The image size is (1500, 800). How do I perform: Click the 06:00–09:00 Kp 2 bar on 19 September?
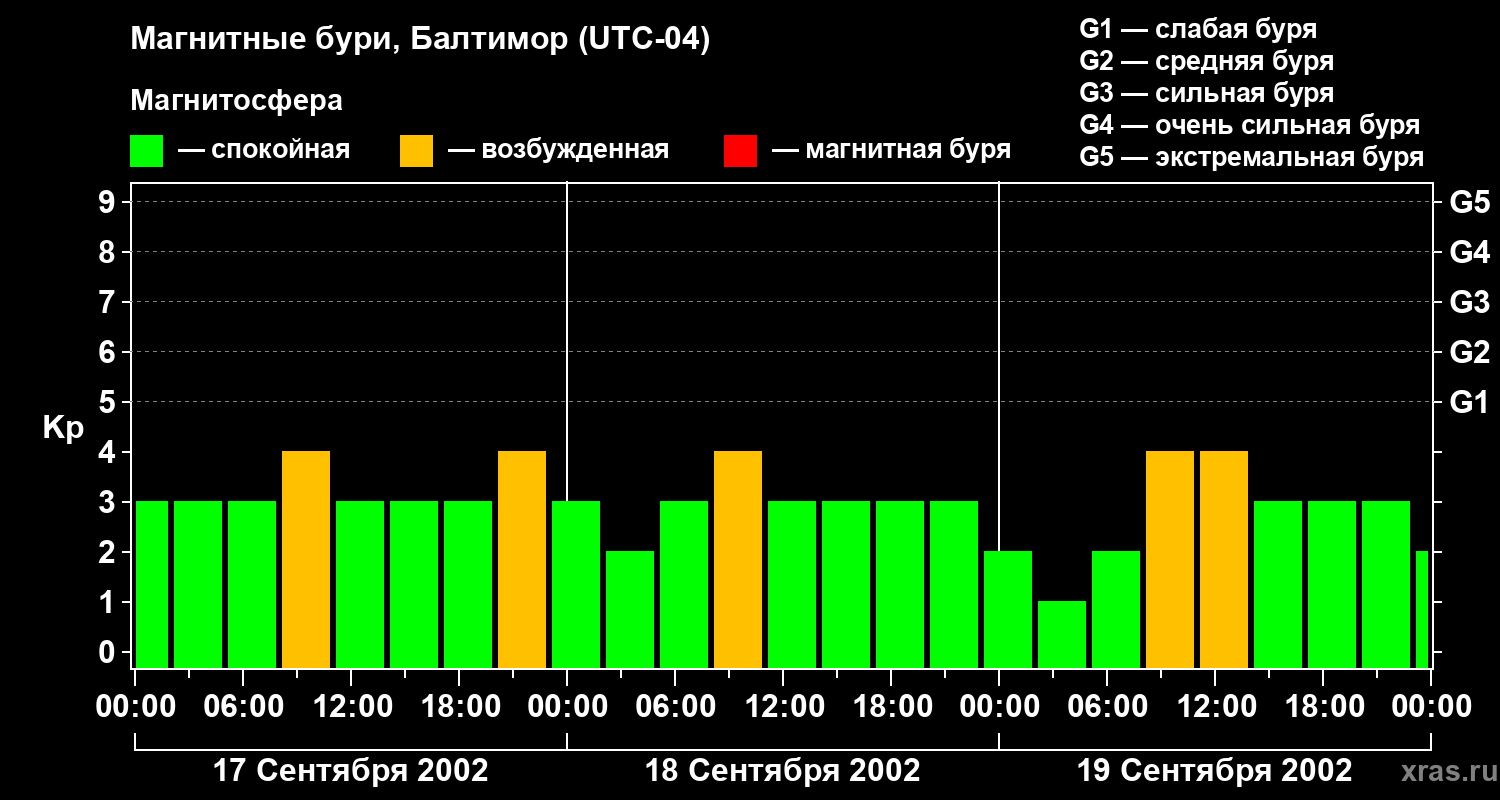pos(1116,609)
